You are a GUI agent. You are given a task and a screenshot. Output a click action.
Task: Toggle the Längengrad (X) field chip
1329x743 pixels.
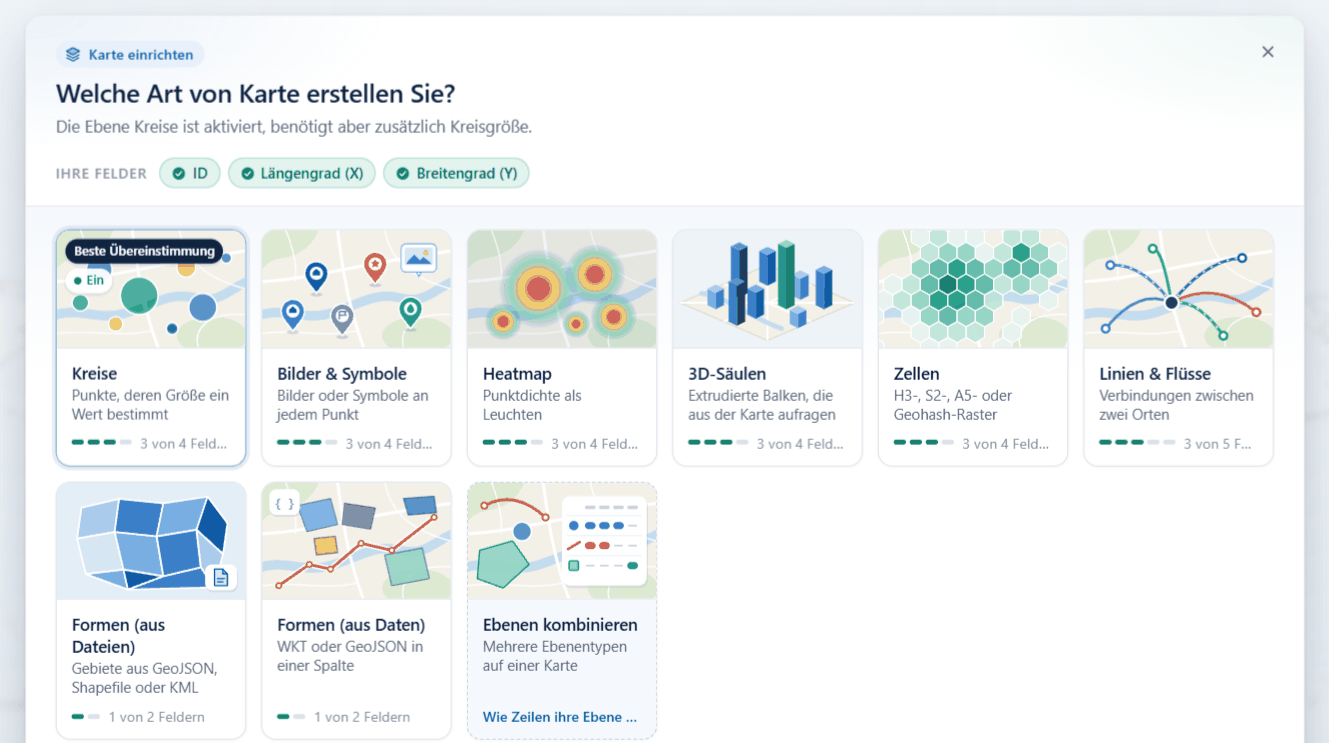pyautogui.click(x=302, y=173)
